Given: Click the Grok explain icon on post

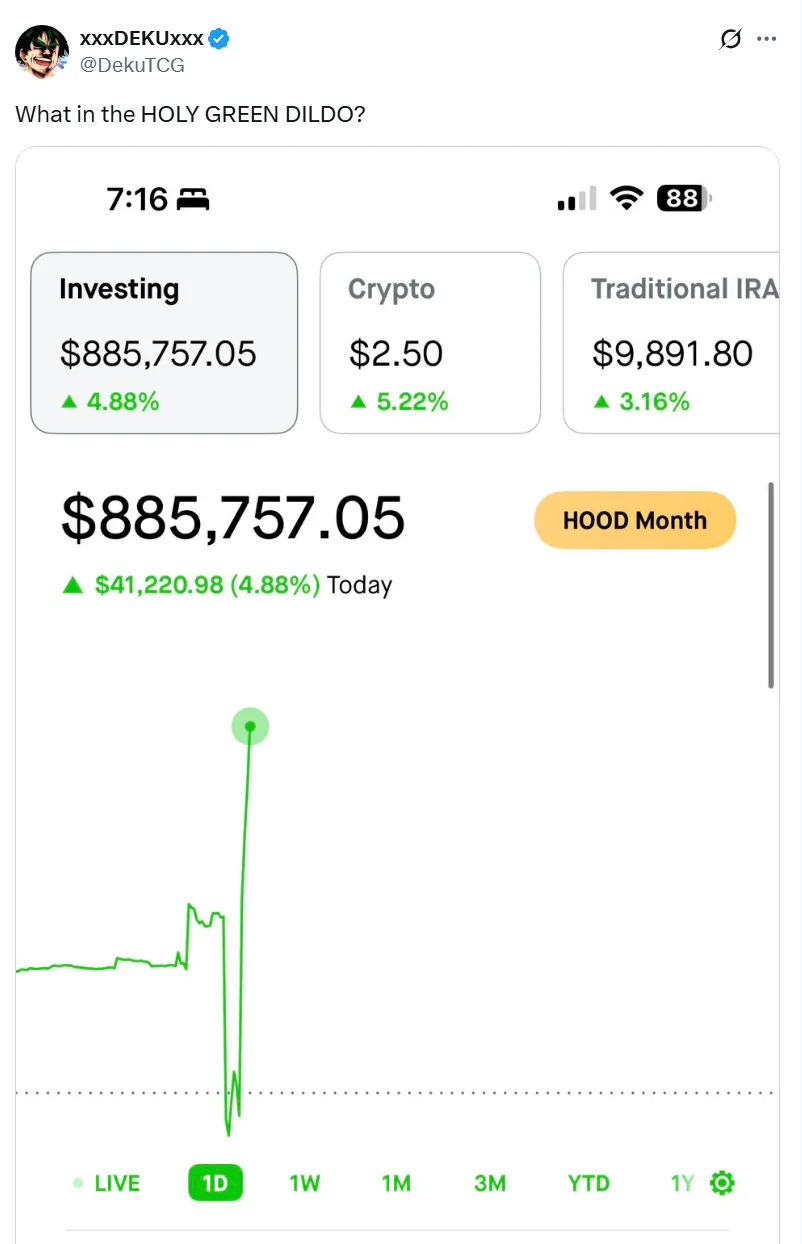Looking at the screenshot, I should pyautogui.click(x=731, y=39).
